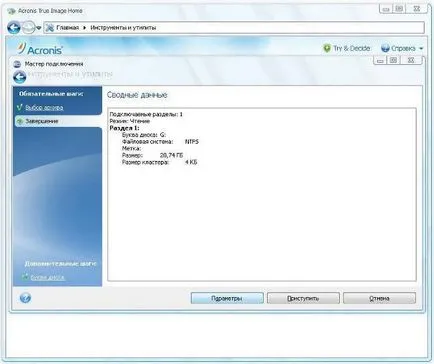Screen dimensions: 434x364
Task: Click the Файловая система NTFS line
Action: (160, 142)
